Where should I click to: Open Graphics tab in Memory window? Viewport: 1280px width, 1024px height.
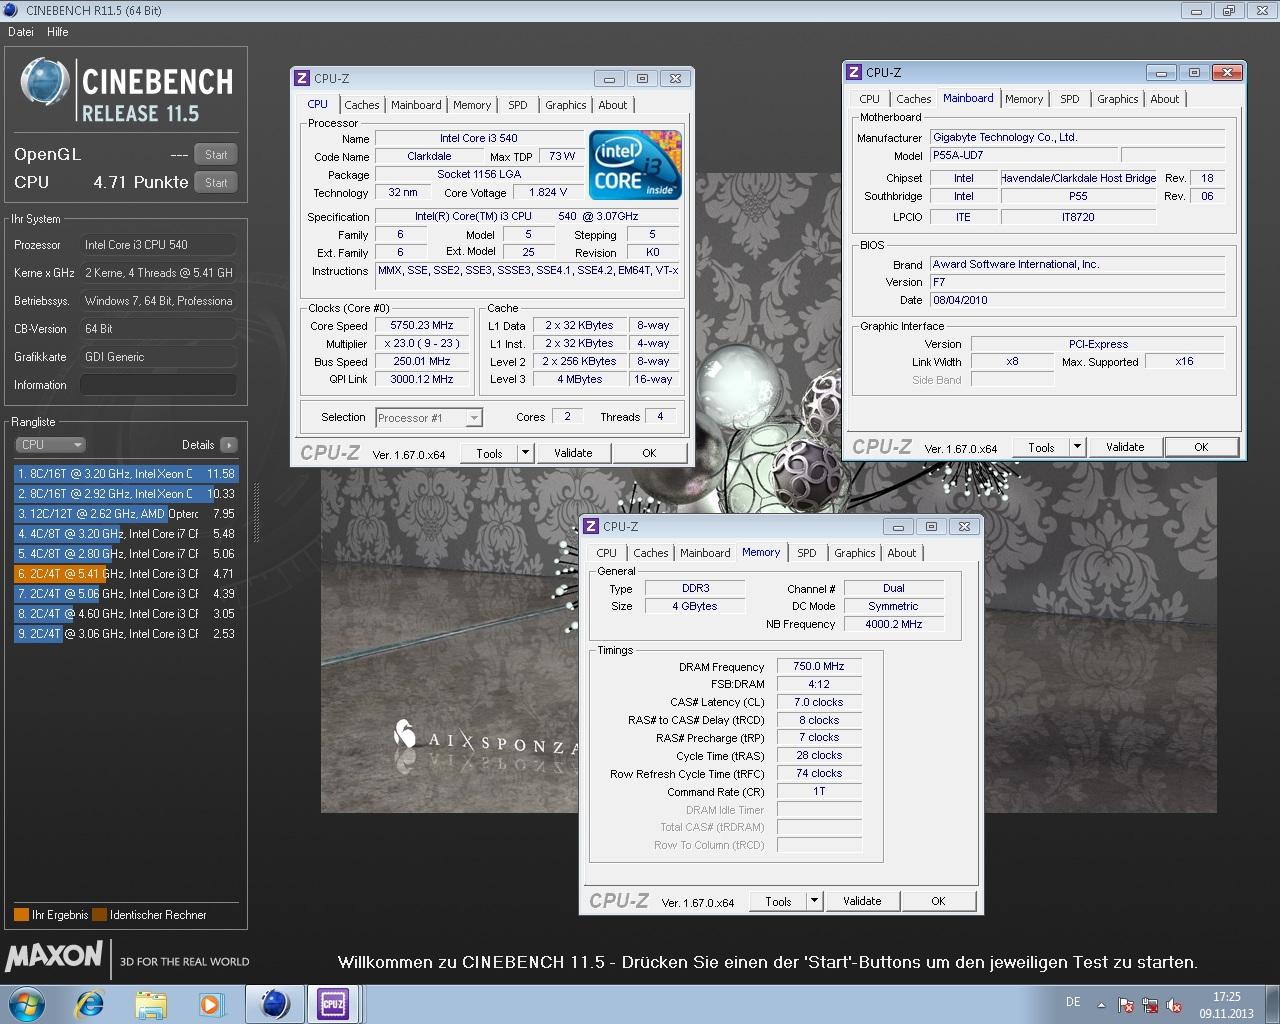855,553
